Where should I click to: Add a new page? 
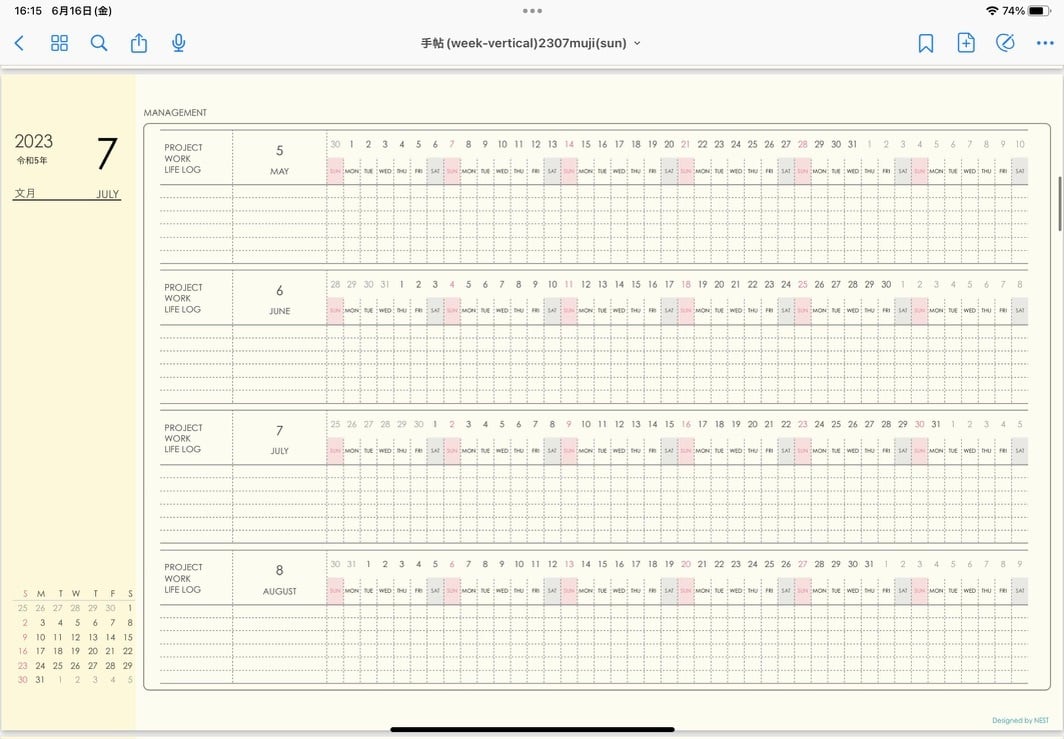coord(966,43)
